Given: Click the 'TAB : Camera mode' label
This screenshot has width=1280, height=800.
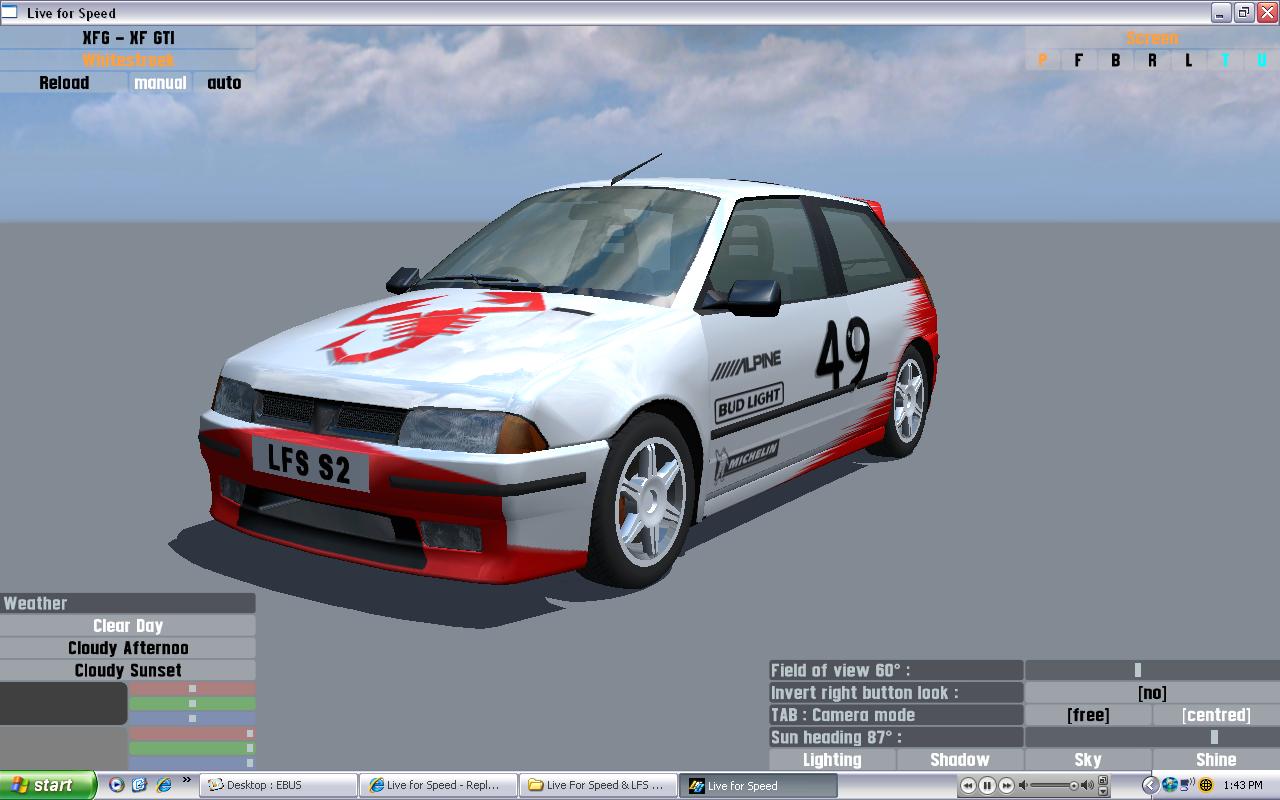Looking at the screenshot, I should [896, 715].
